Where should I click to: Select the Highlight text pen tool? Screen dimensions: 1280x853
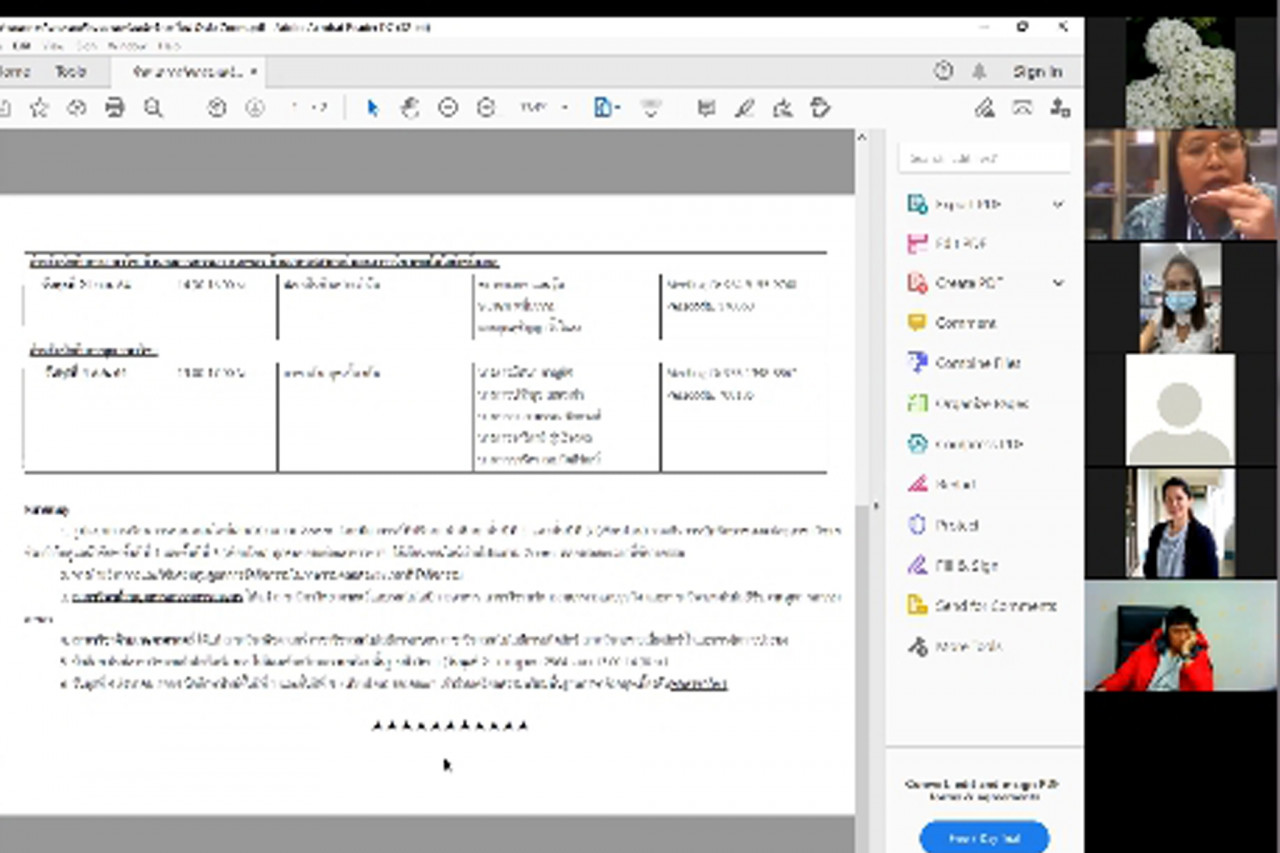(x=744, y=108)
